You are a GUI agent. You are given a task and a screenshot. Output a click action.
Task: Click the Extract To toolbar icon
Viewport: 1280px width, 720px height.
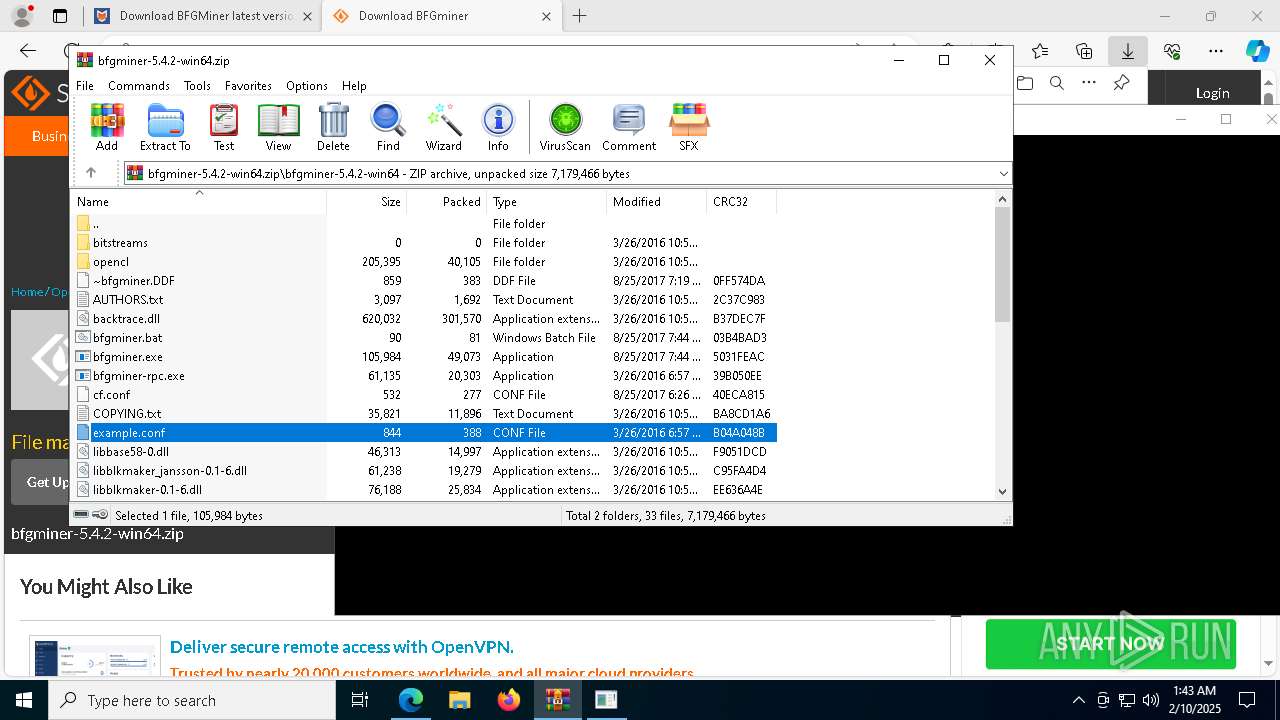point(165,126)
